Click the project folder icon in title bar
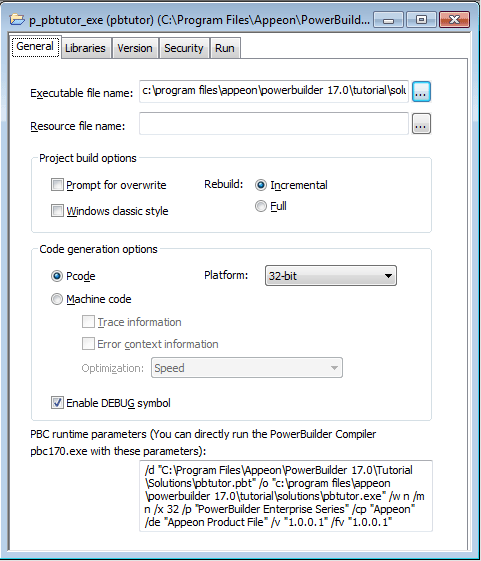This screenshot has width=481, height=561. (17, 19)
